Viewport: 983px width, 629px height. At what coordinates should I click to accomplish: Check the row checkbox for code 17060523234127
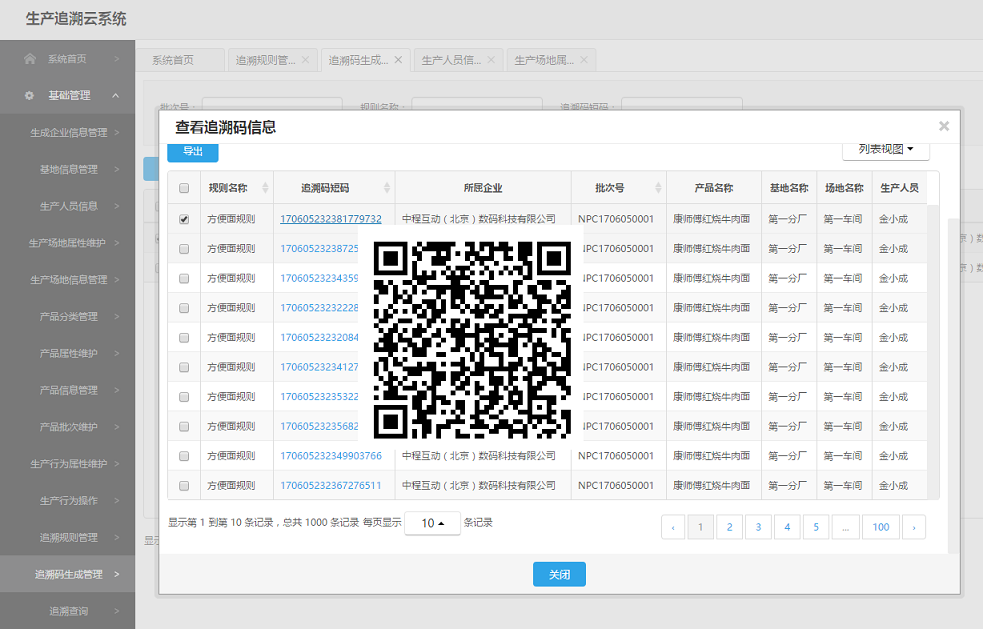184,367
